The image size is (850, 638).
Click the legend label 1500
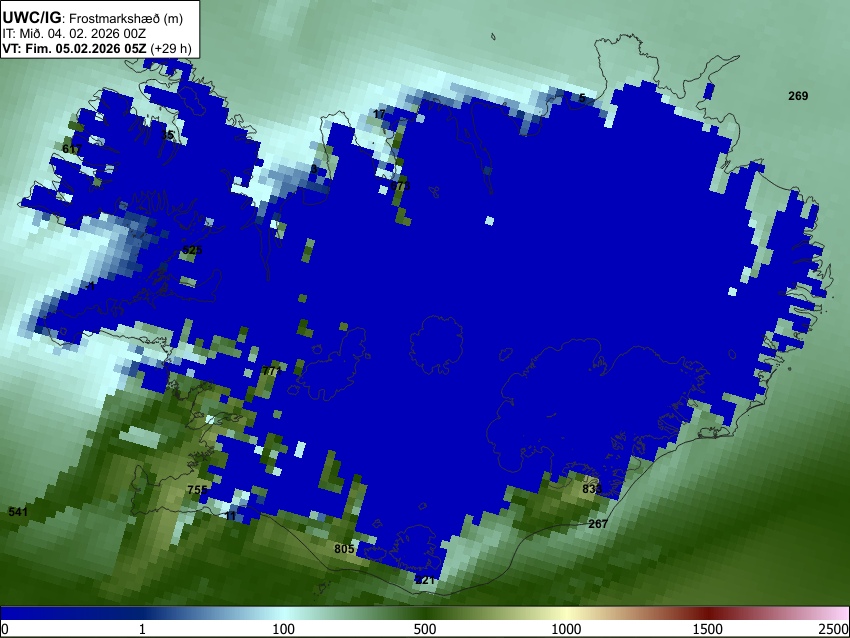pyautogui.click(x=708, y=629)
